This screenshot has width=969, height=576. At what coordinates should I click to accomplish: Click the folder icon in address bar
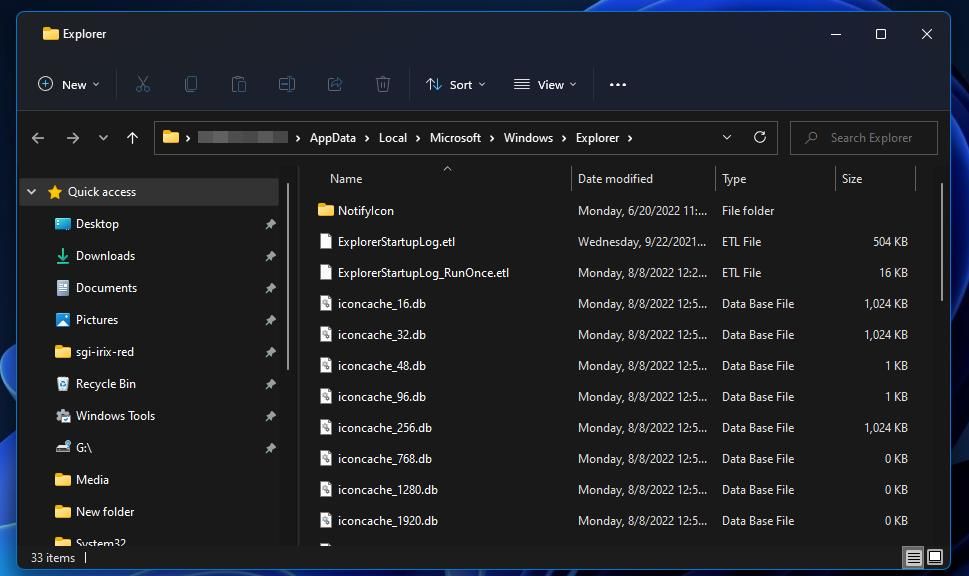click(171, 137)
